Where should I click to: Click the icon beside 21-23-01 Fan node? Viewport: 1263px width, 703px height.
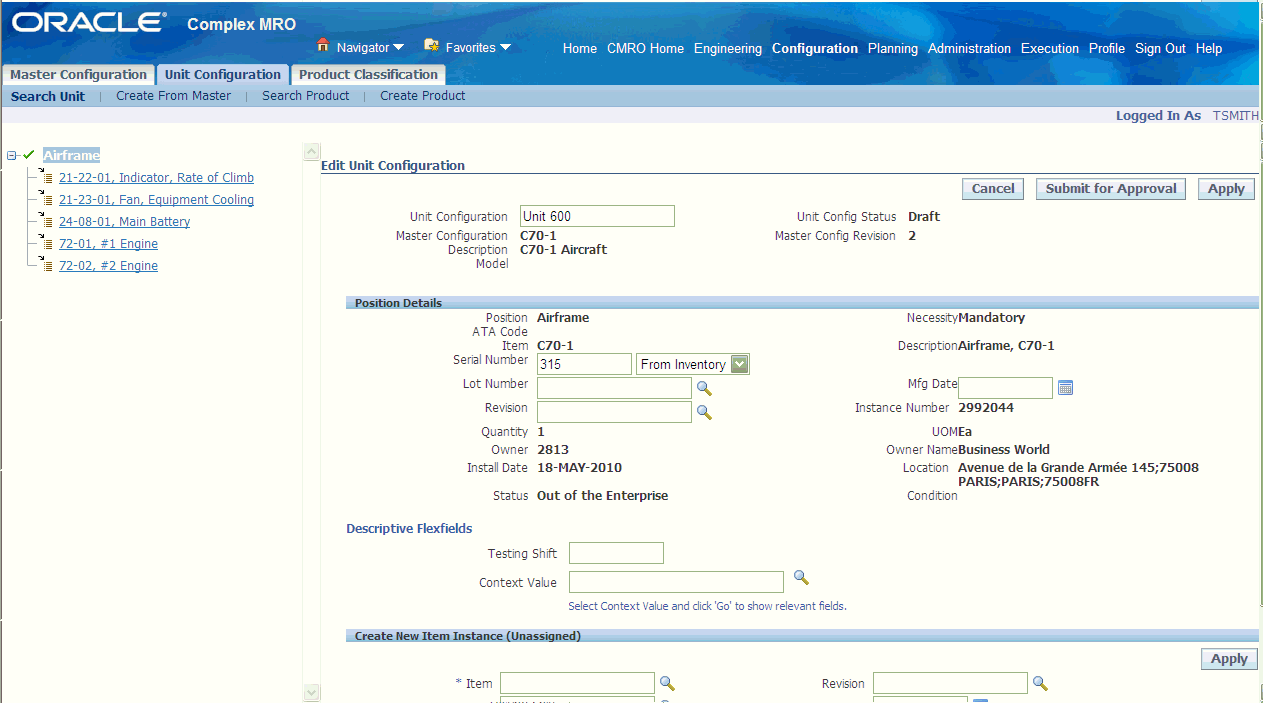tap(46, 200)
